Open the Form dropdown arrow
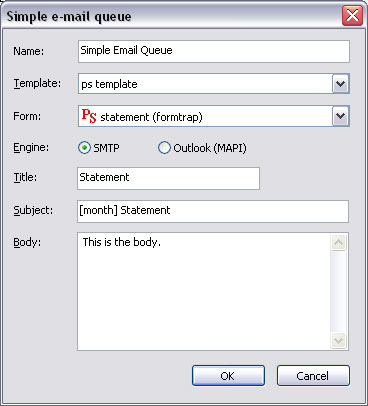Screen dimensions: 368x406 click(x=340, y=116)
